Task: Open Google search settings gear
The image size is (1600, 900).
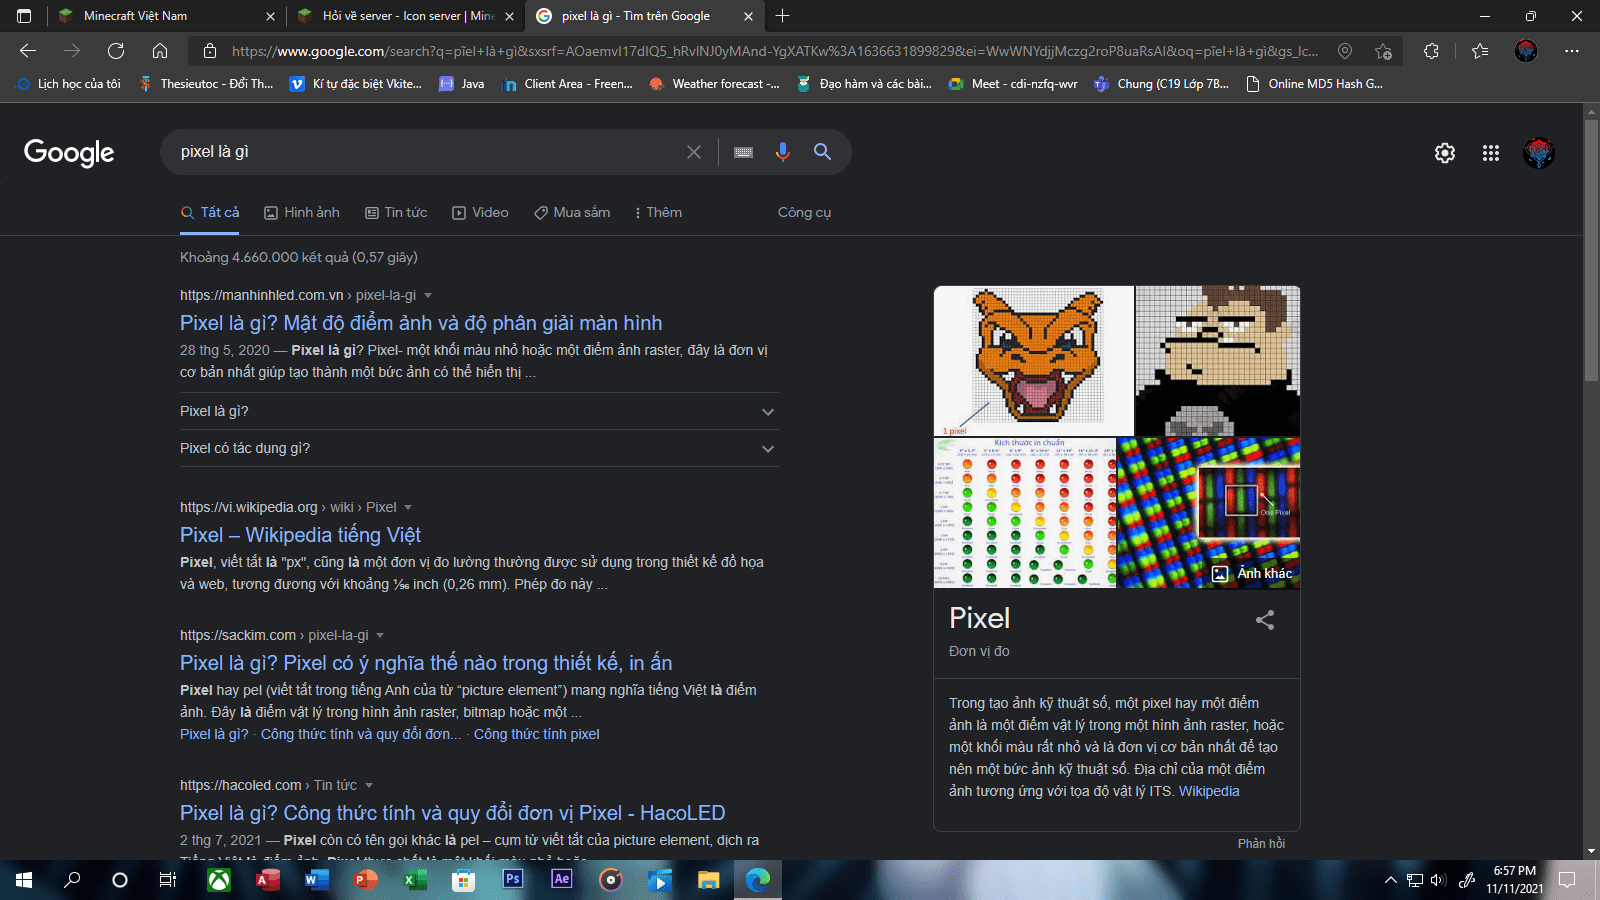Action: pyautogui.click(x=1445, y=153)
